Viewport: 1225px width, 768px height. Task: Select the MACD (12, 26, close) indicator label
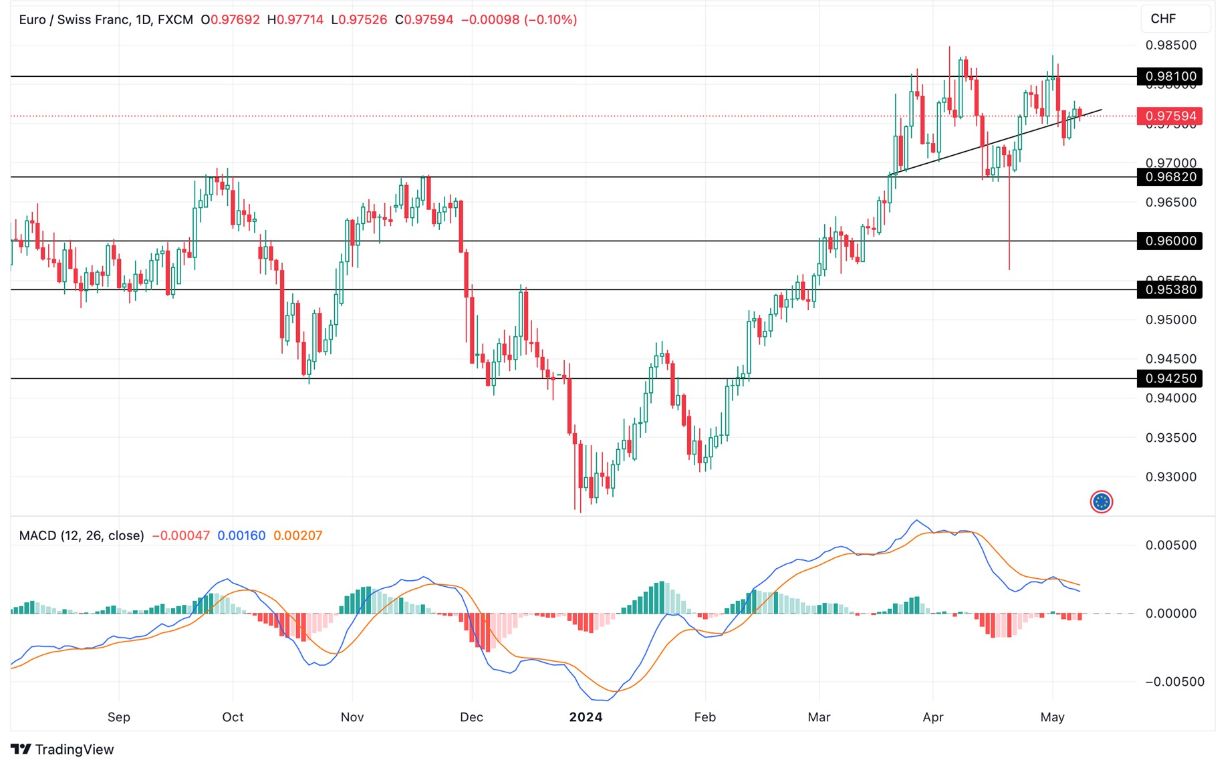point(80,537)
